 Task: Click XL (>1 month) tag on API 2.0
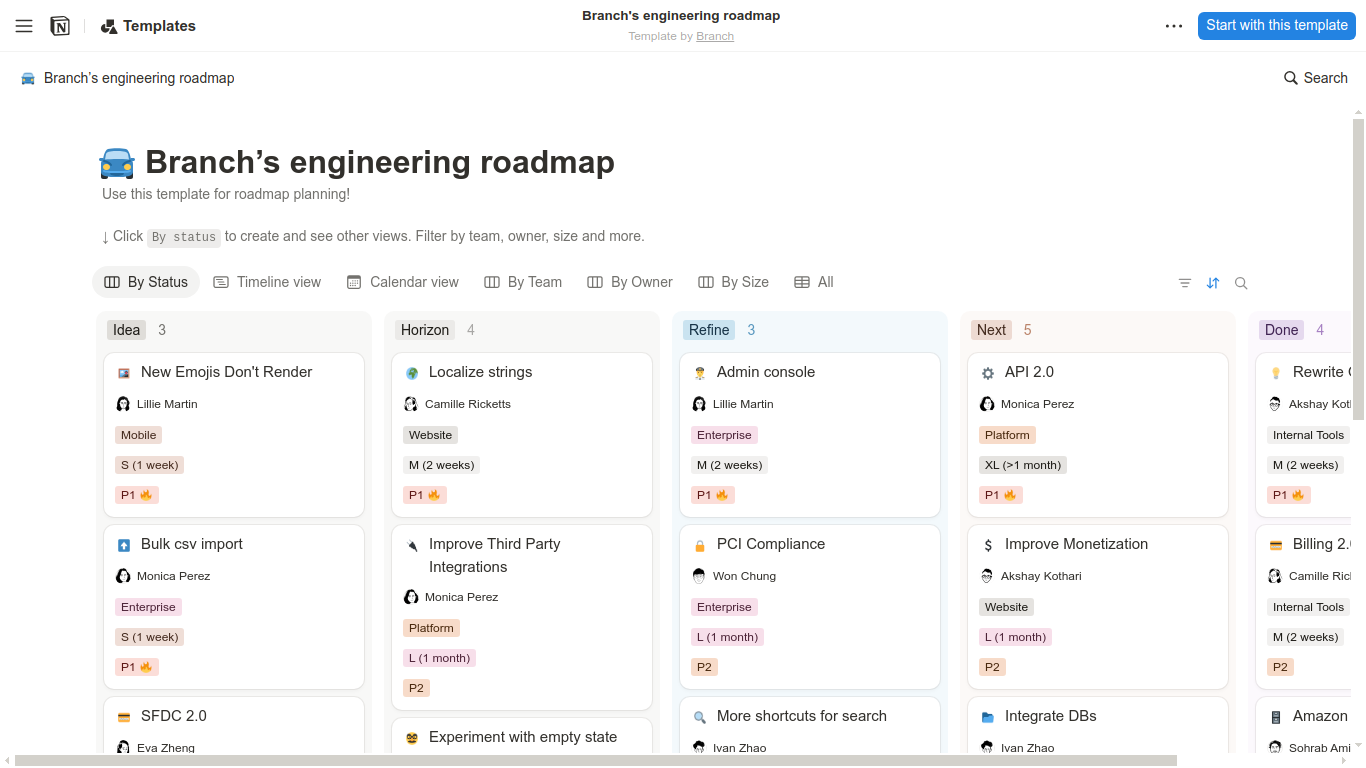pyautogui.click(x=1023, y=465)
